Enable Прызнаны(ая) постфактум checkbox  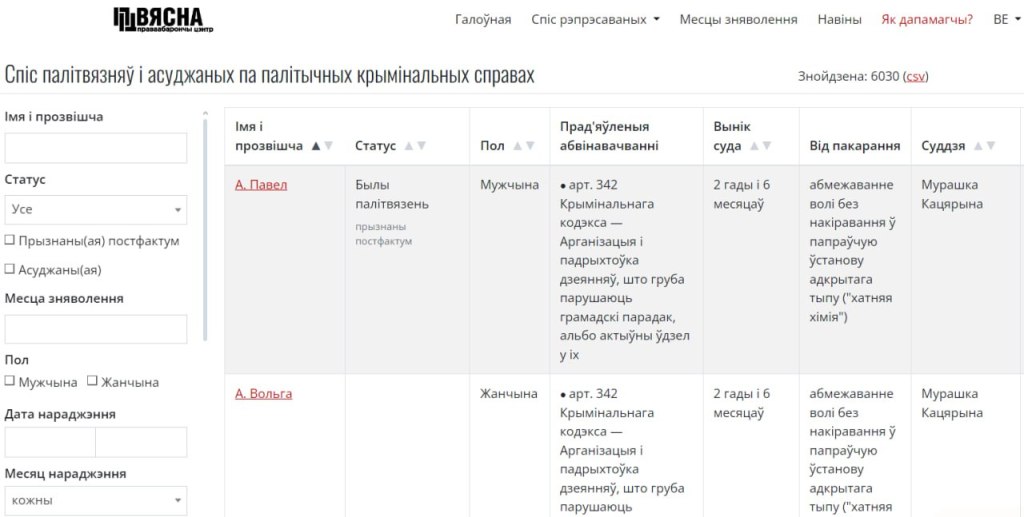pyautogui.click(x=9, y=241)
